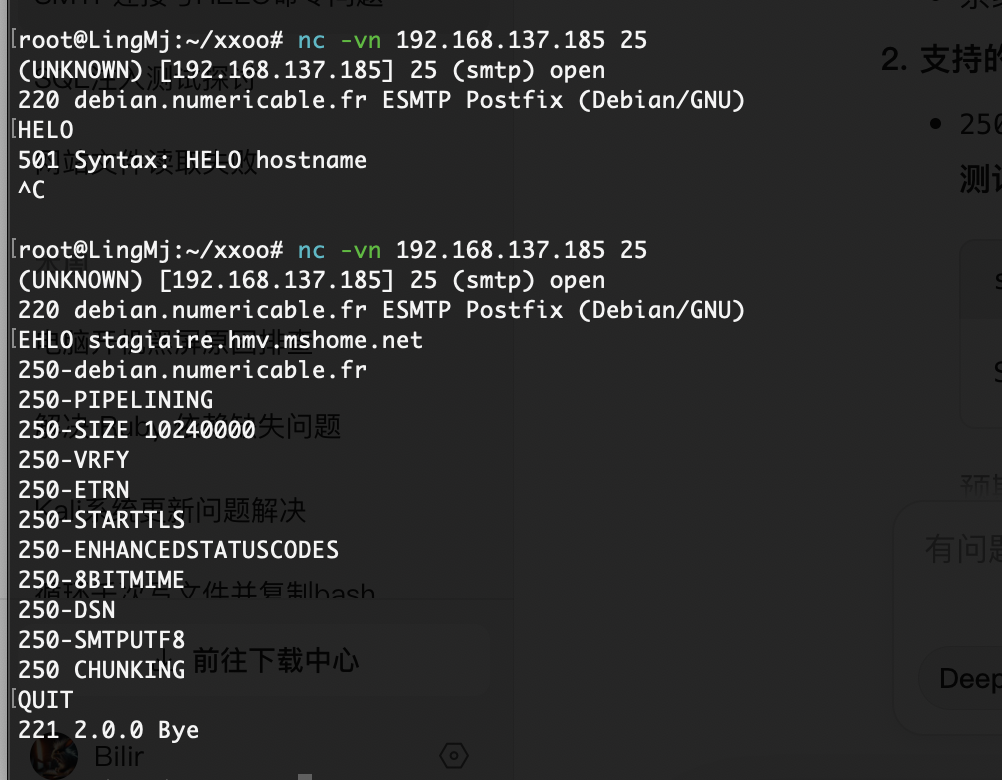Open the 前往下载中心 download center link
The height and width of the screenshot is (780, 1002).
[275, 660]
